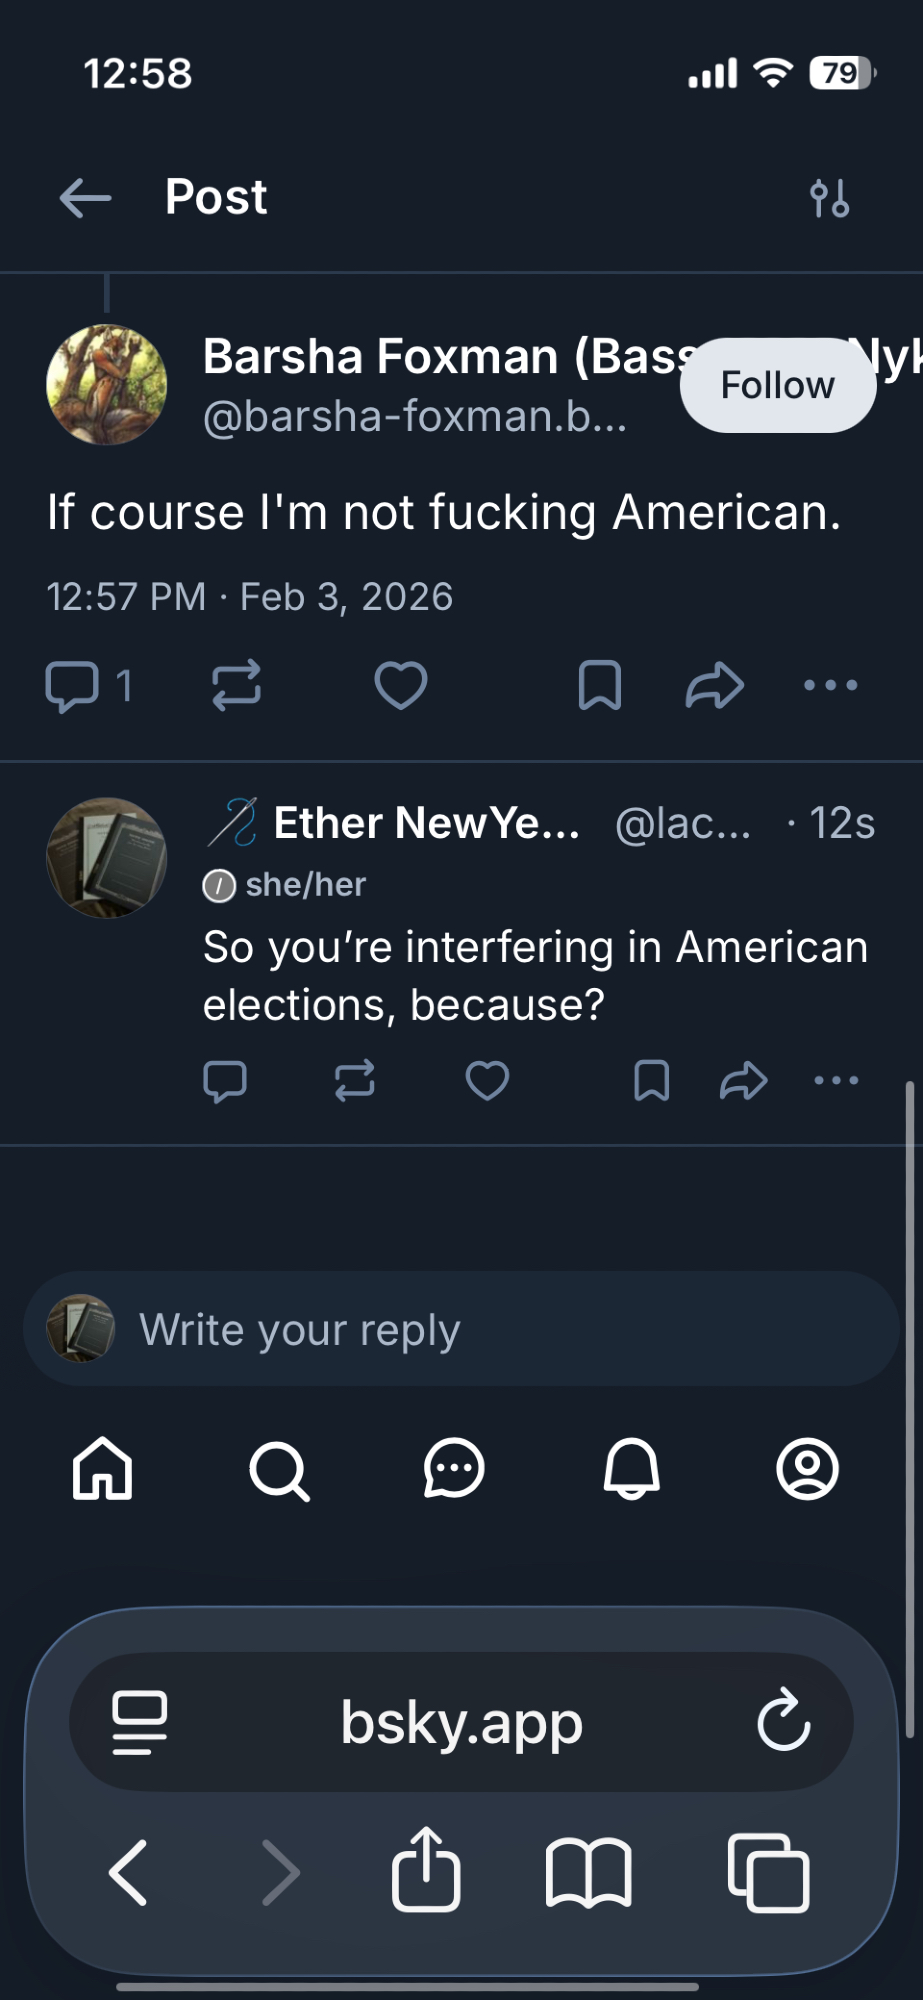
Task: Like the "not fucking American" post
Action: (401, 686)
